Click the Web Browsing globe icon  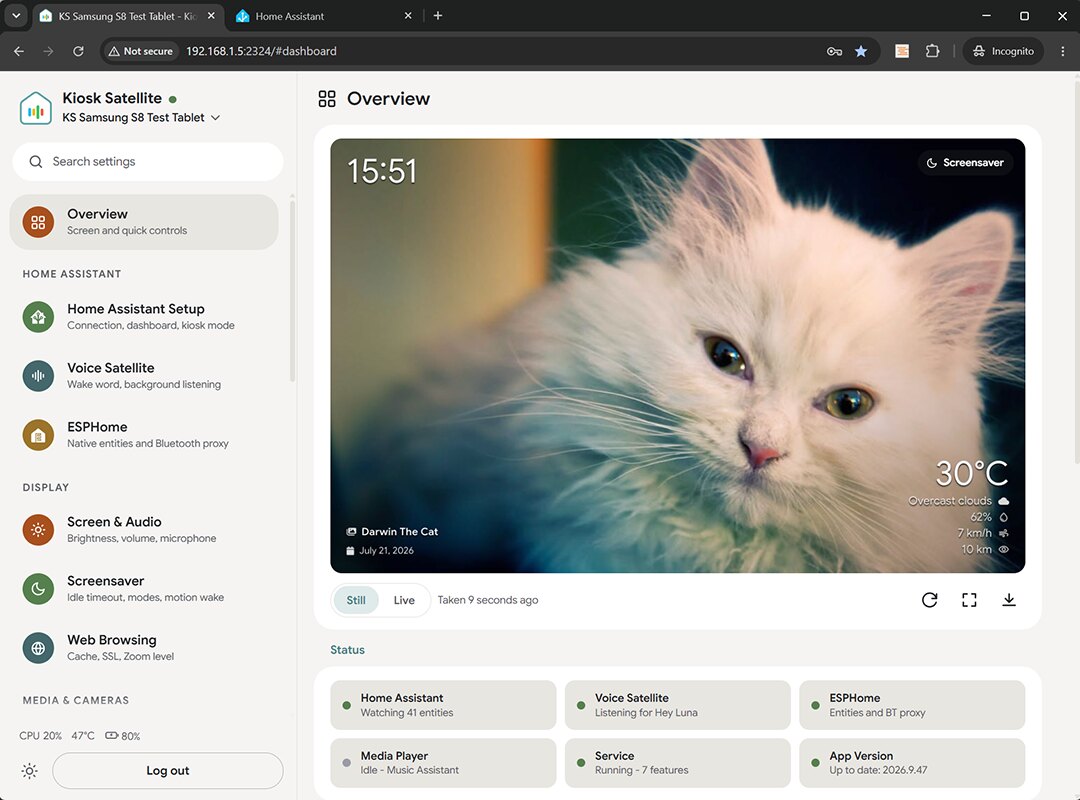click(38, 648)
